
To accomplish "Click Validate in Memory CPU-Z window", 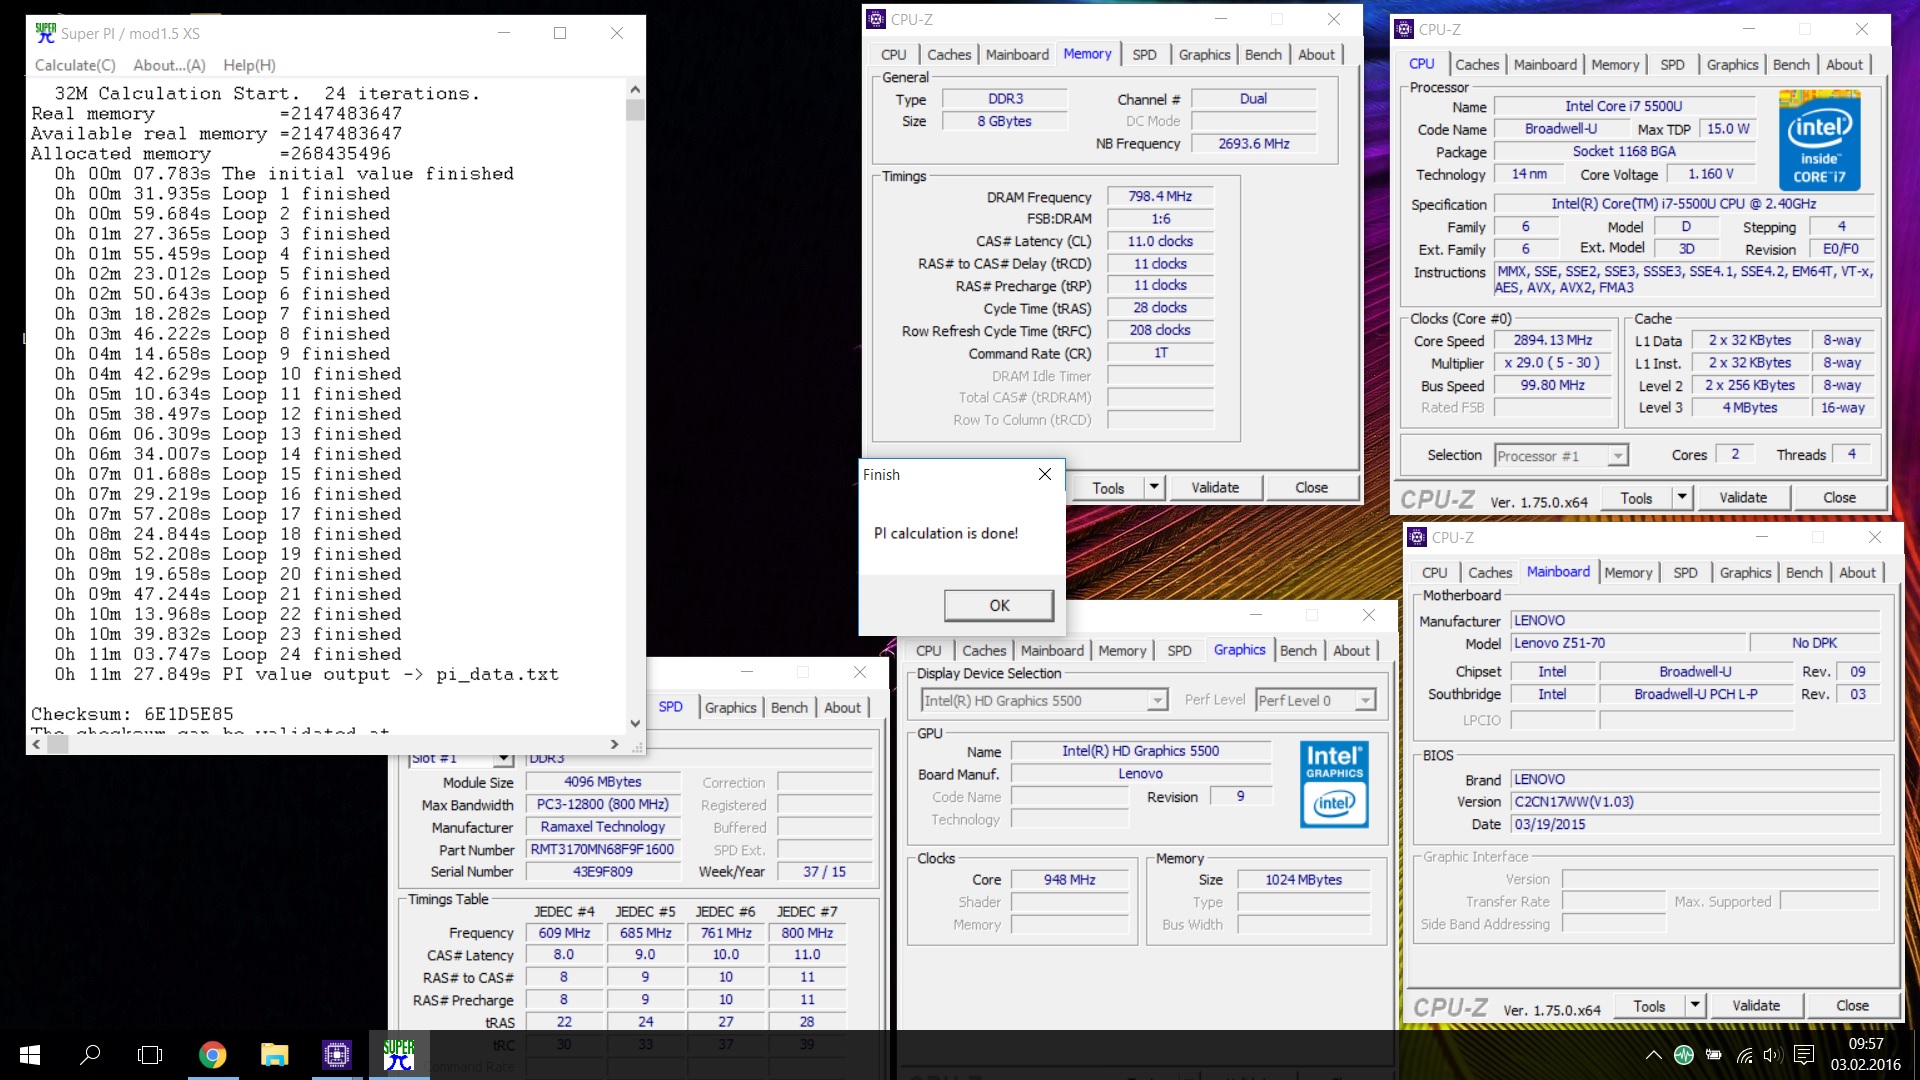I will [x=1215, y=487].
